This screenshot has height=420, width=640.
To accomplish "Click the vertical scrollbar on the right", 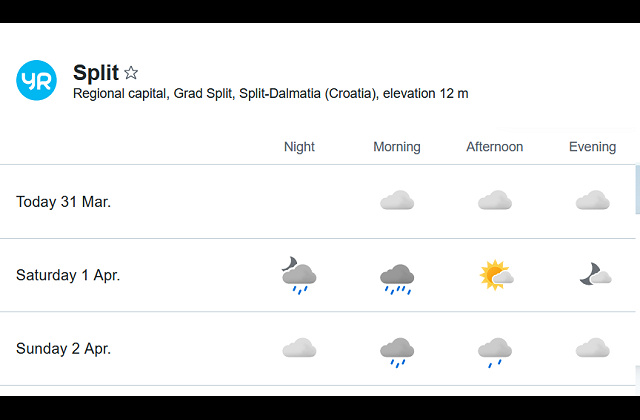I will coord(637,190).
